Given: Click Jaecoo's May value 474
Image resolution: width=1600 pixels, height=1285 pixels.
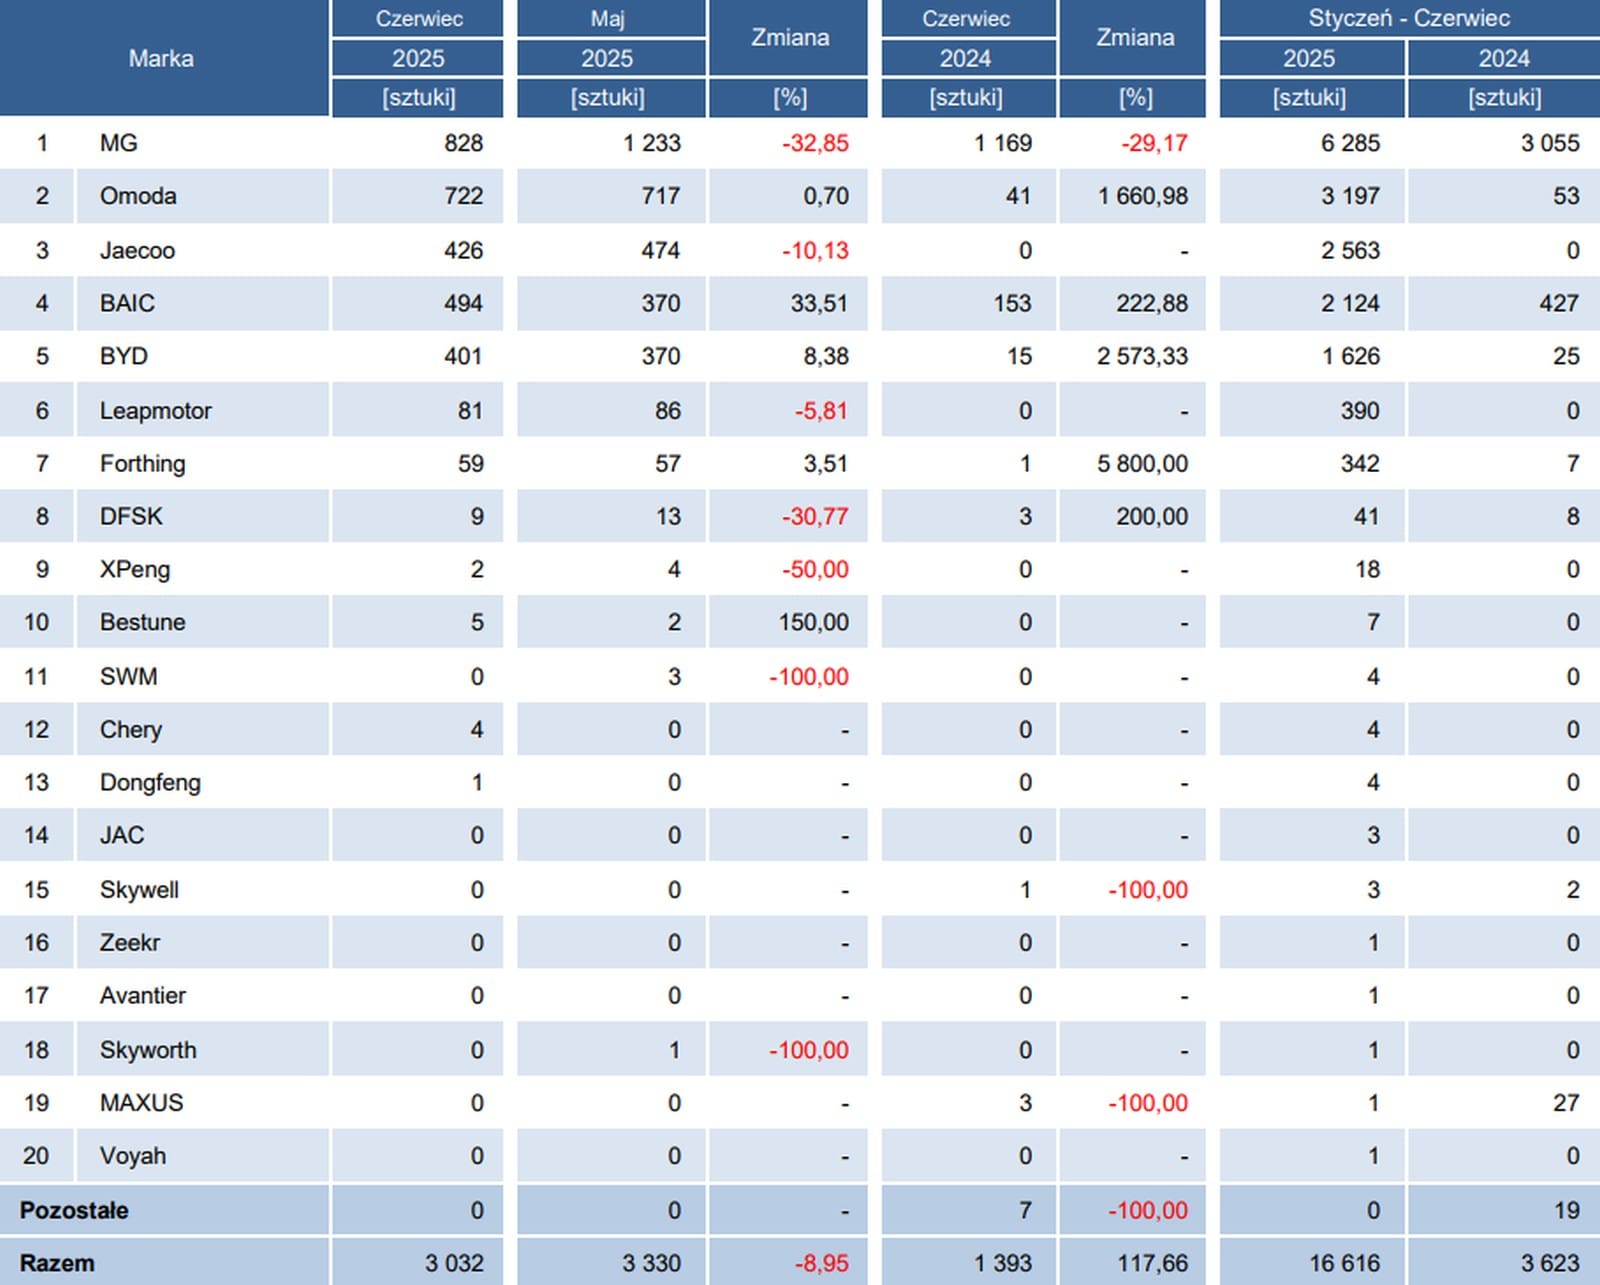Looking at the screenshot, I should pos(661,250).
